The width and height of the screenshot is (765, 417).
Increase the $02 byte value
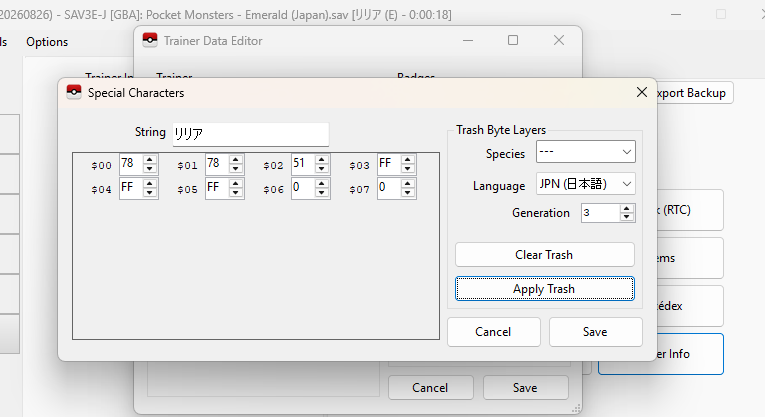coord(322,159)
